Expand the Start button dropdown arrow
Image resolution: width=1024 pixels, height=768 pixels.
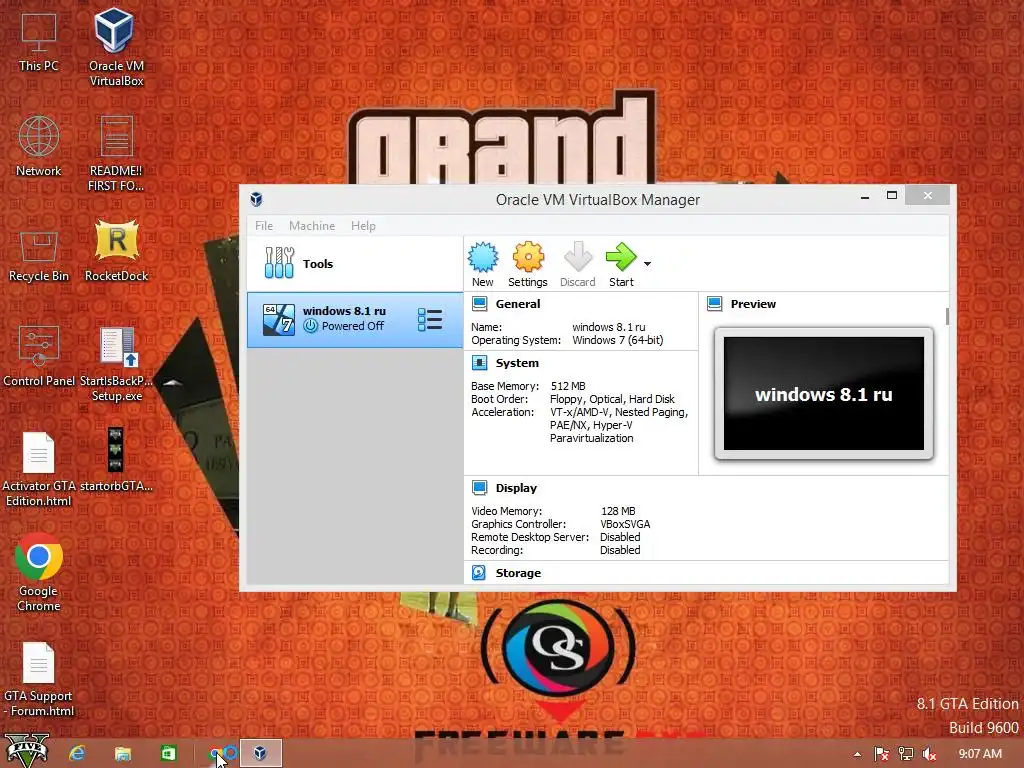[647, 264]
